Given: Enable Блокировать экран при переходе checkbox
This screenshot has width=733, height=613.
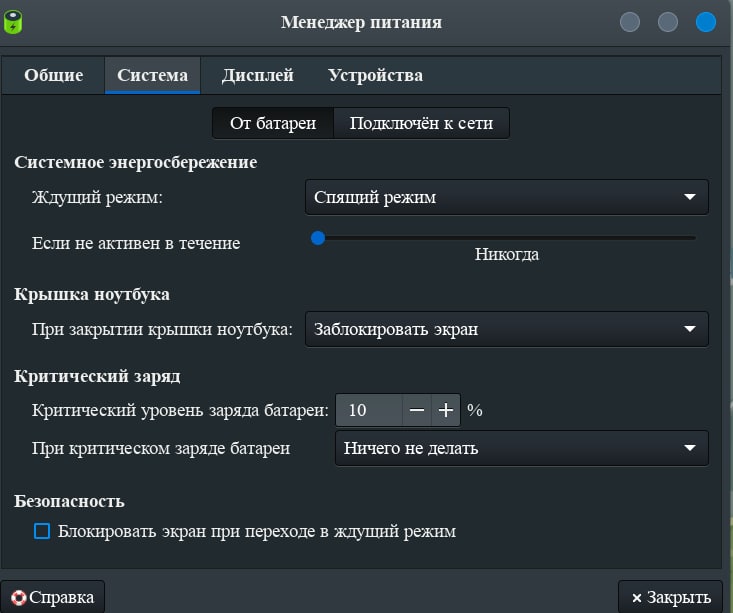Looking at the screenshot, I should click(x=42, y=531).
